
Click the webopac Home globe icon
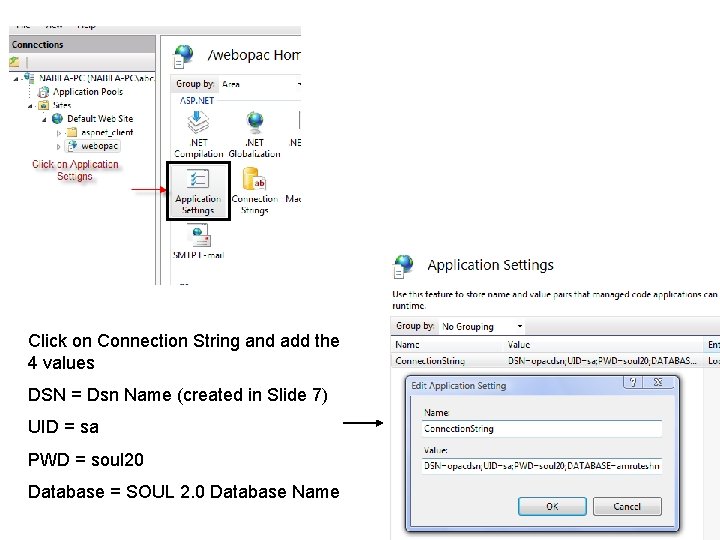pyautogui.click(x=184, y=56)
